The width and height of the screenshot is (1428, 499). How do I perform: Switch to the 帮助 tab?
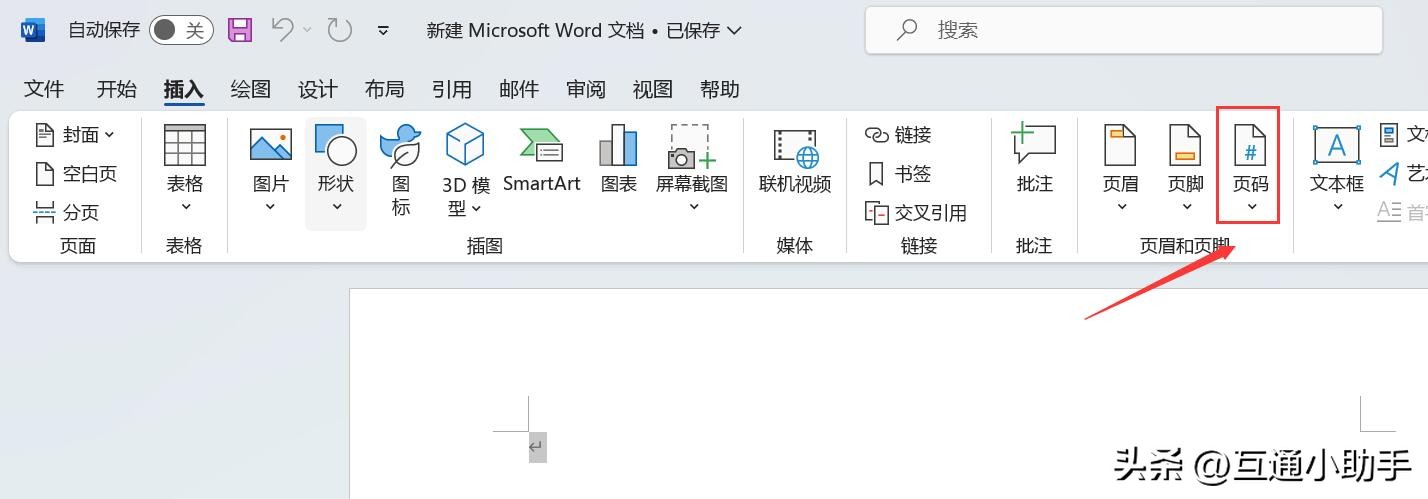pyautogui.click(x=720, y=89)
